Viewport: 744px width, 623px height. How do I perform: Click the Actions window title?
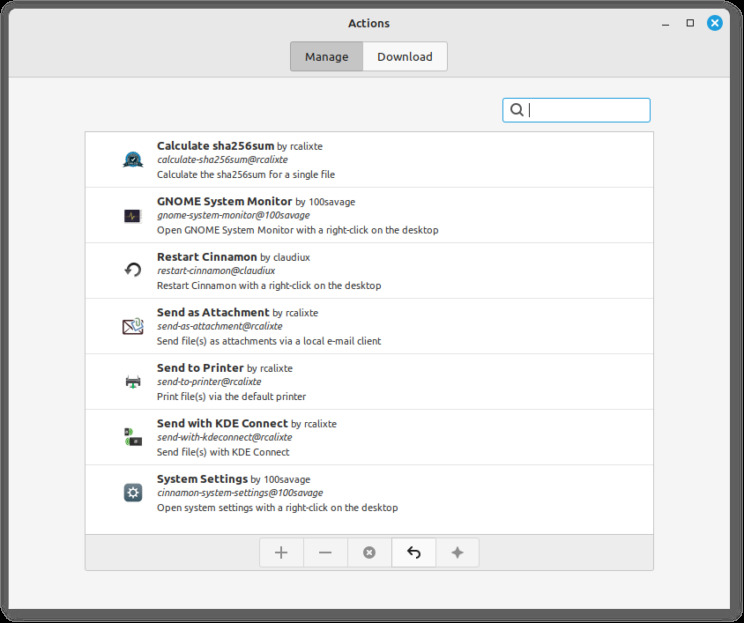click(x=369, y=23)
